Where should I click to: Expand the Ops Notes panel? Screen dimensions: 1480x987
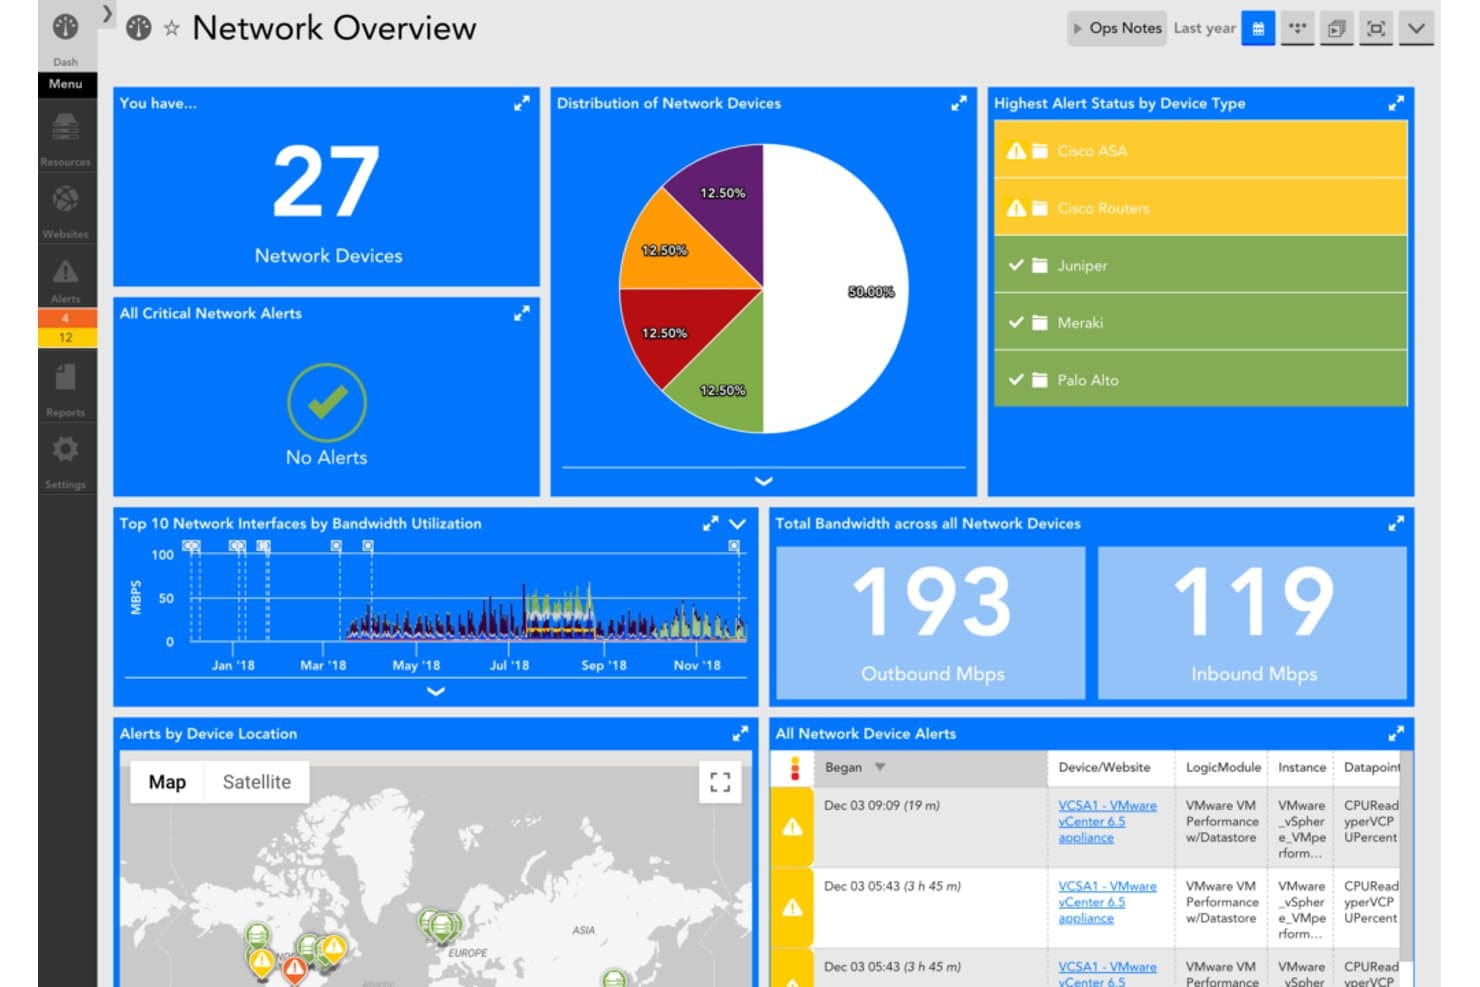[1116, 29]
